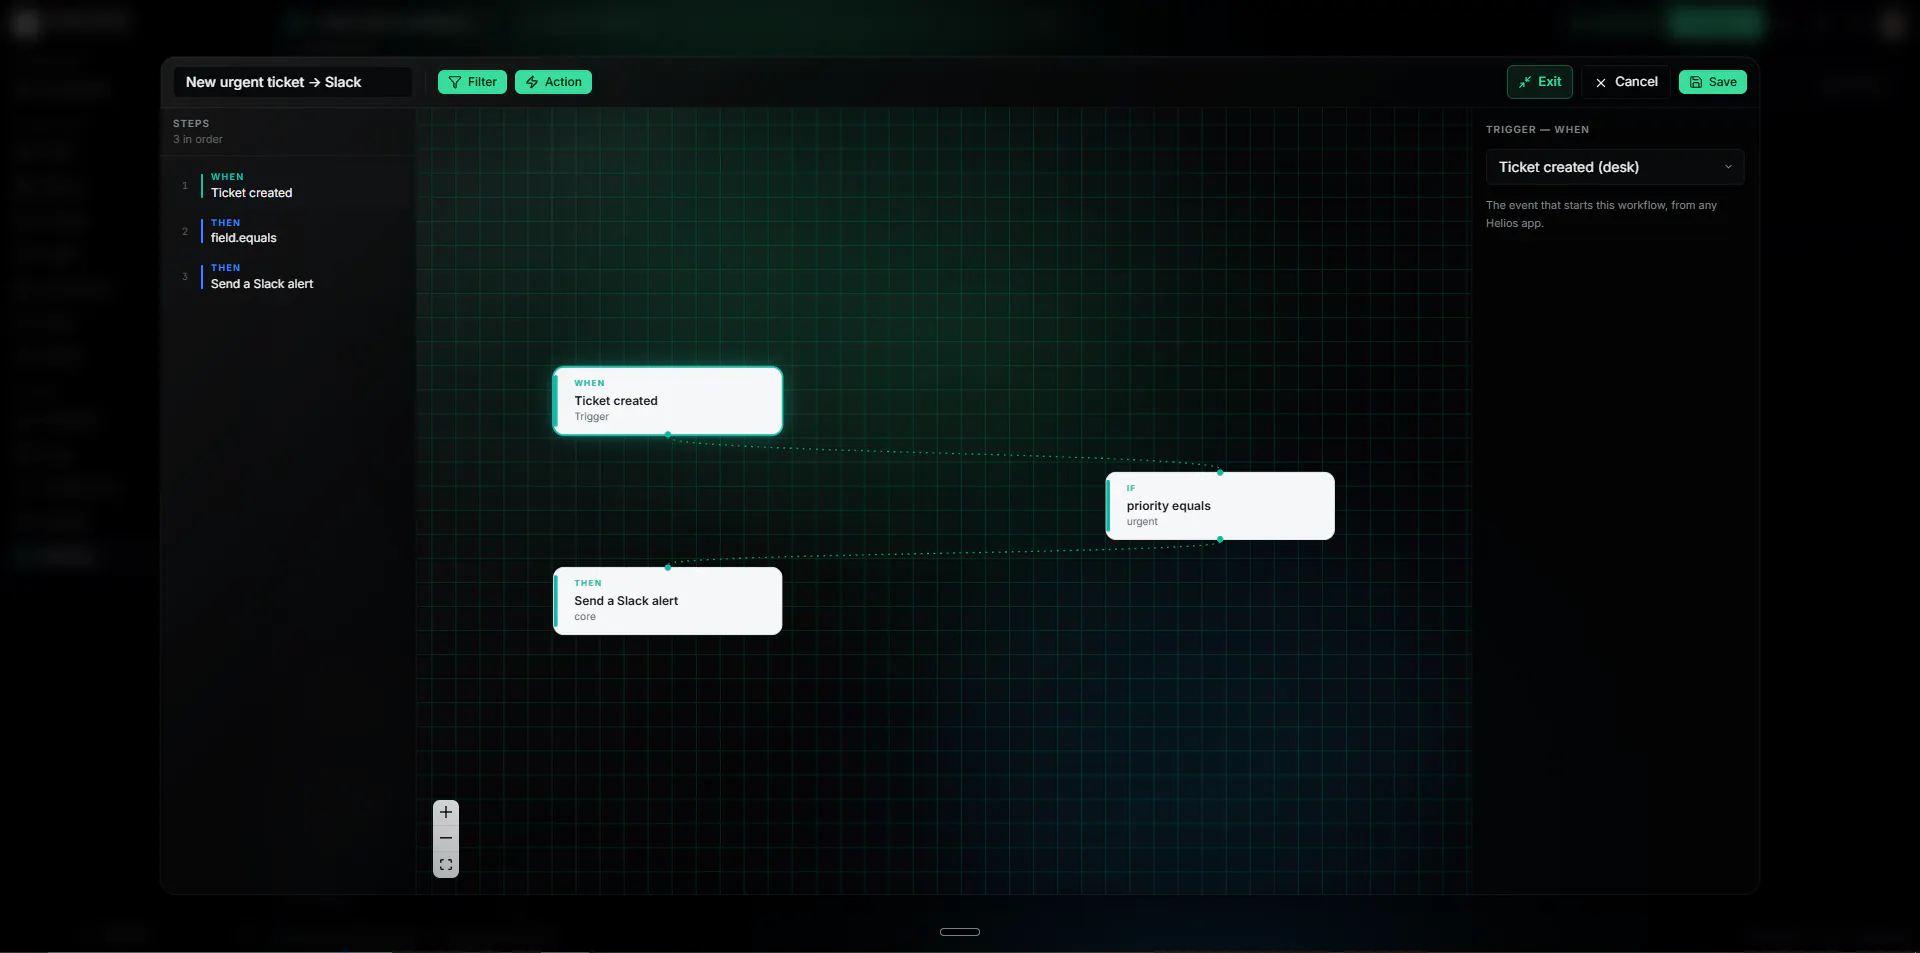Select the Ticket created trigger node on canvas
Screen dimensions: 1920x953
coord(668,400)
